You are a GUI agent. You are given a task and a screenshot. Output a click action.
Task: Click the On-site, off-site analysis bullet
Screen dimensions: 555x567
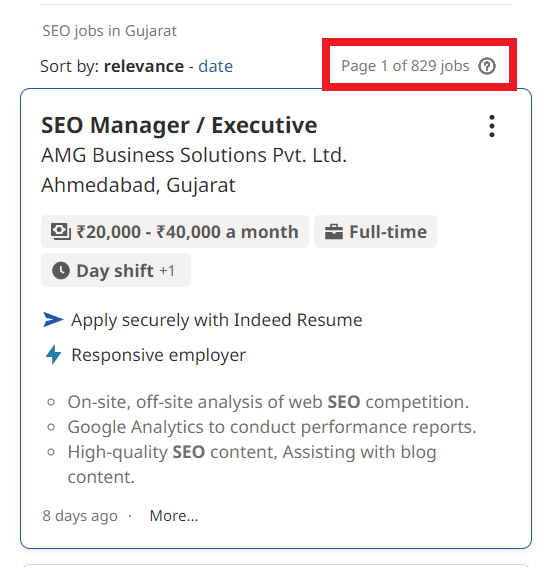point(268,402)
